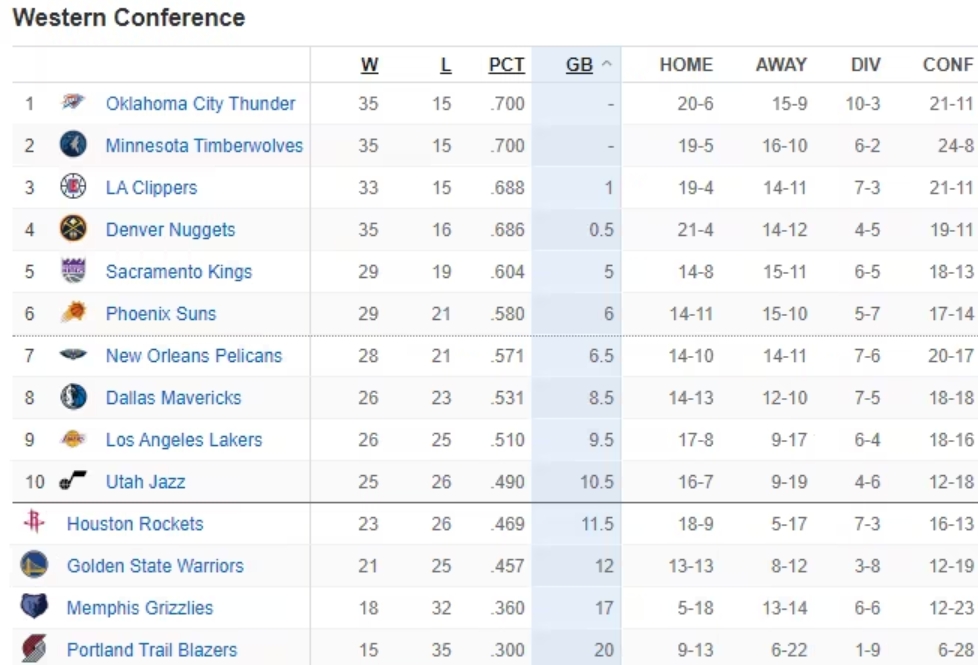This screenshot has width=978, height=665.
Task: Sort table by W column header
Action: coord(369,65)
